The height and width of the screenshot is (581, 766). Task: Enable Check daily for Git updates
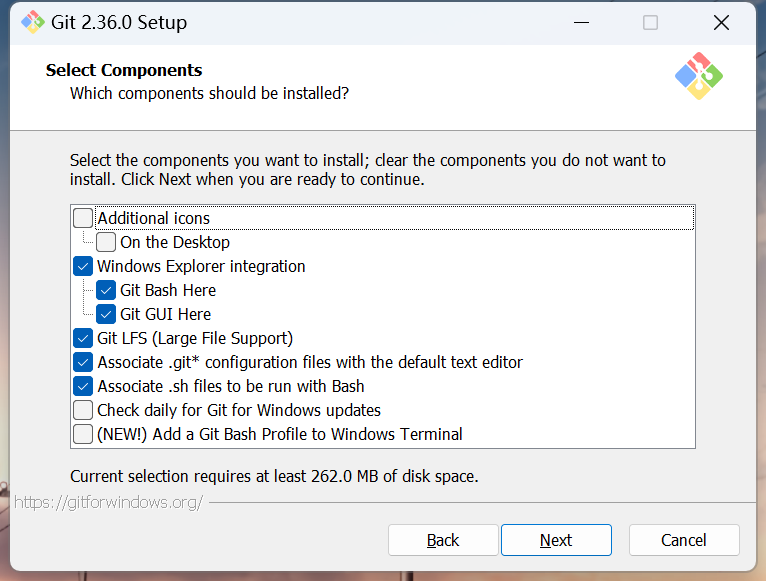click(83, 410)
